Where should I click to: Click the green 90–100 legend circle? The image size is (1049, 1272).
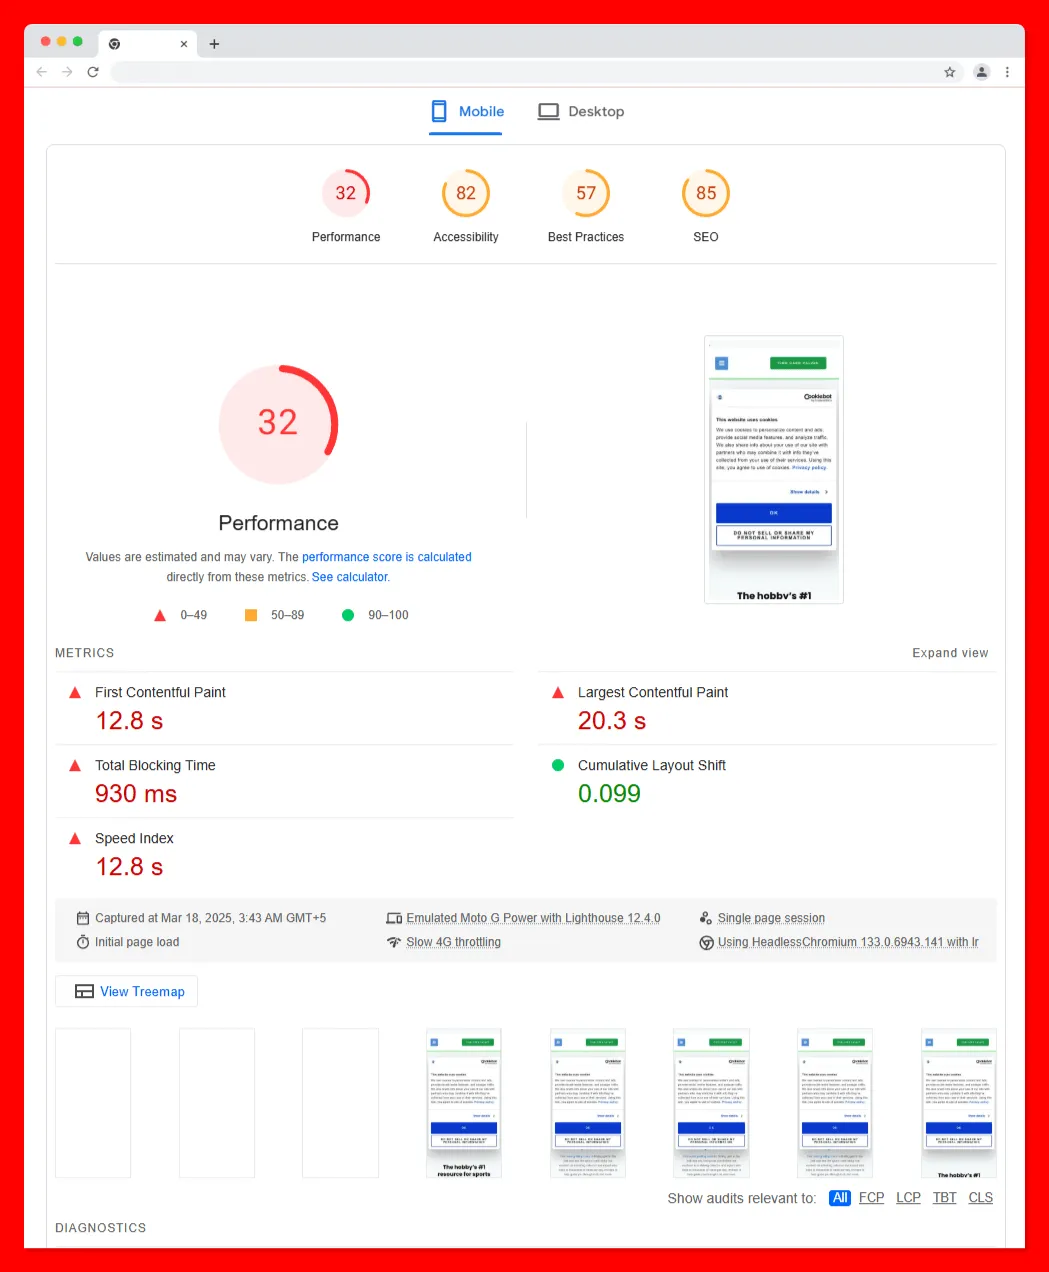pyautogui.click(x=348, y=615)
